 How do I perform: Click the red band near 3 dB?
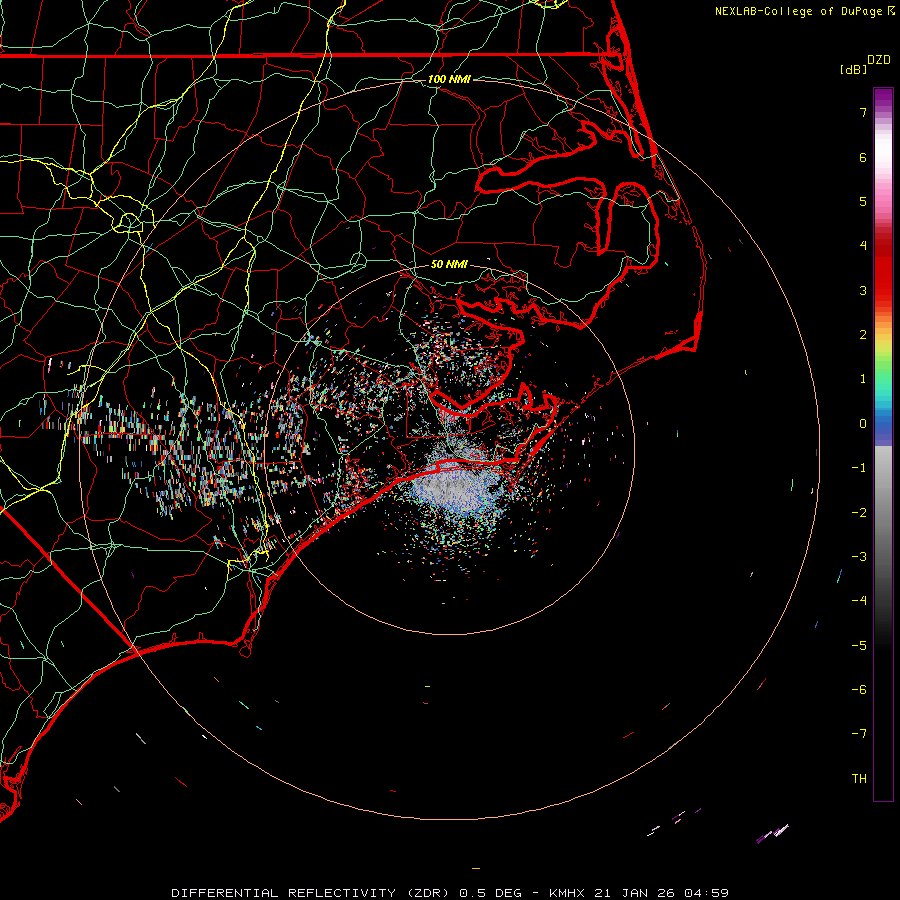(883, 290)
